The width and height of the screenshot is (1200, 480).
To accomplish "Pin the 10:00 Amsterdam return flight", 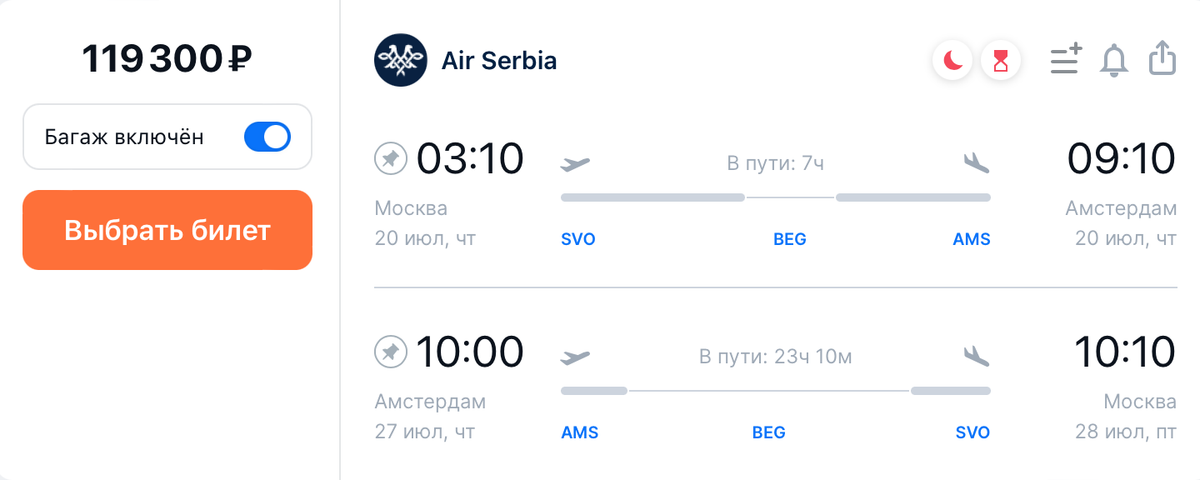I will point(390,351).
